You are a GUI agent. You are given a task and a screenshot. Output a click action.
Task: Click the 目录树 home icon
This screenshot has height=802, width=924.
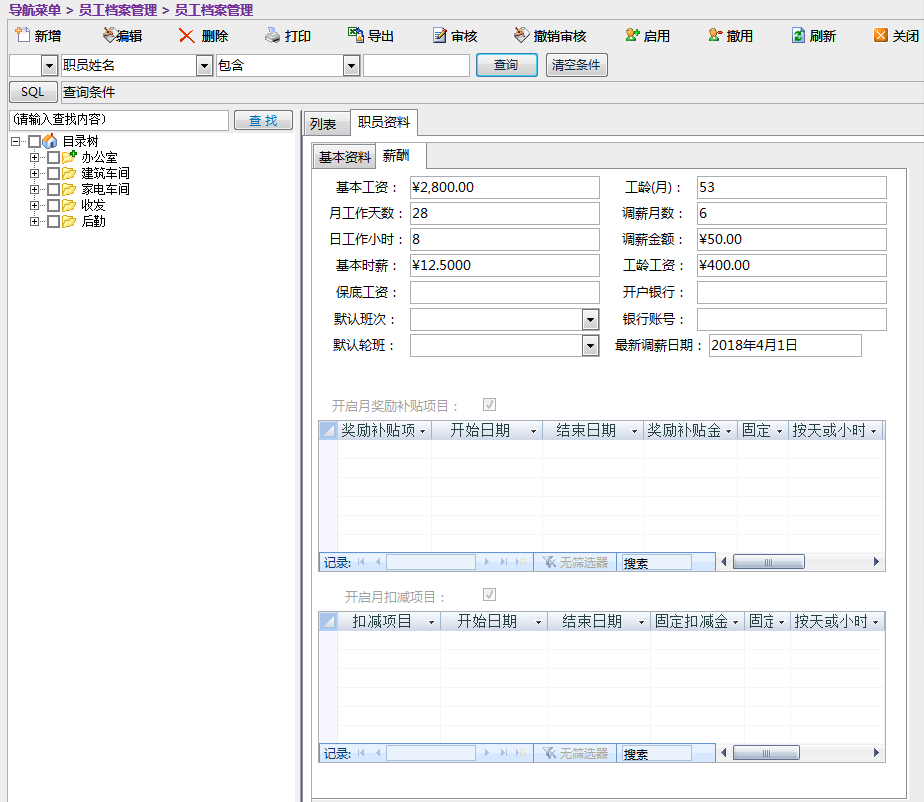click(x=50, y=141)
